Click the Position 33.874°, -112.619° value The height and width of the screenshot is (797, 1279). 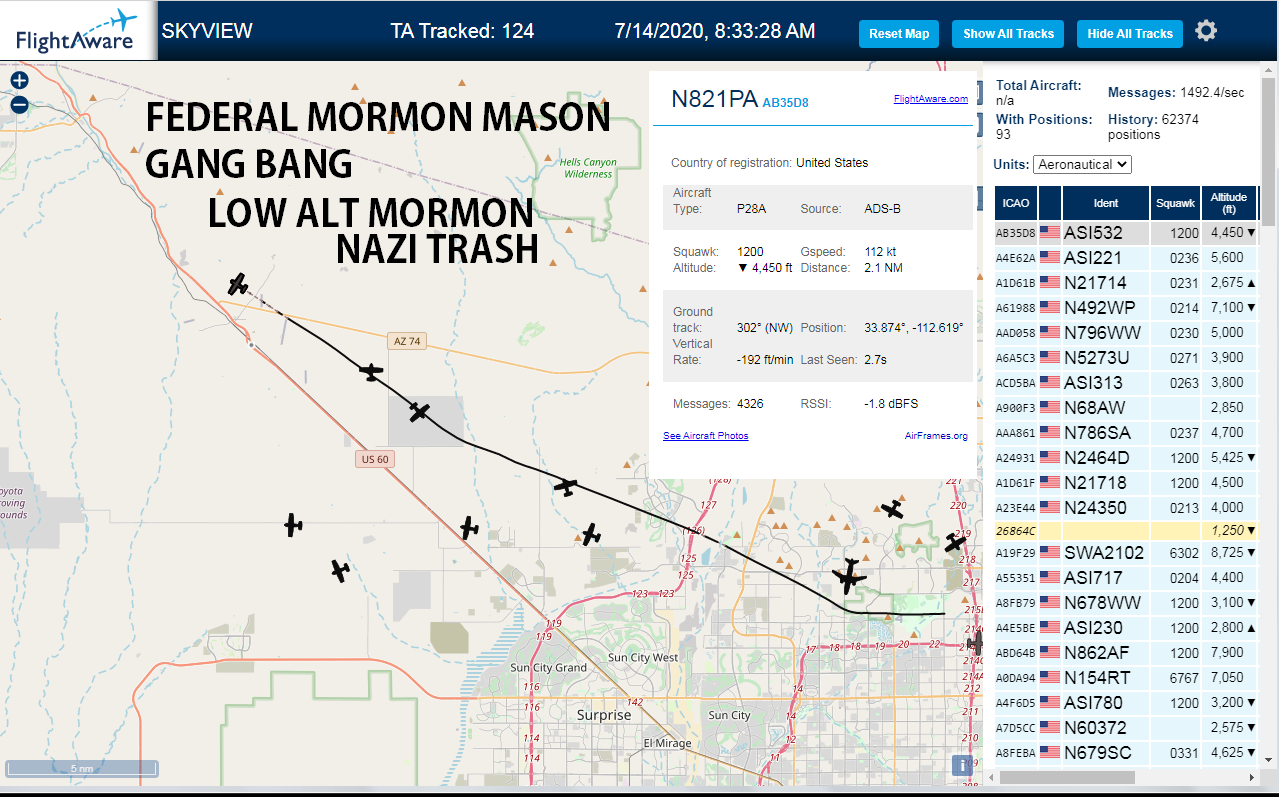click(x=912, y=328)
